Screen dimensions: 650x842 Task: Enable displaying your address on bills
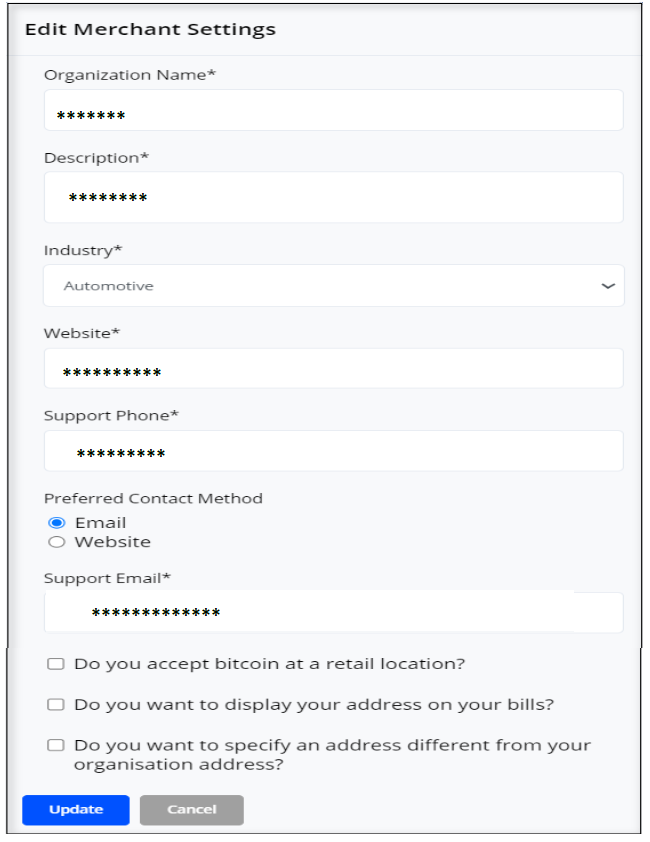(55, 704)
